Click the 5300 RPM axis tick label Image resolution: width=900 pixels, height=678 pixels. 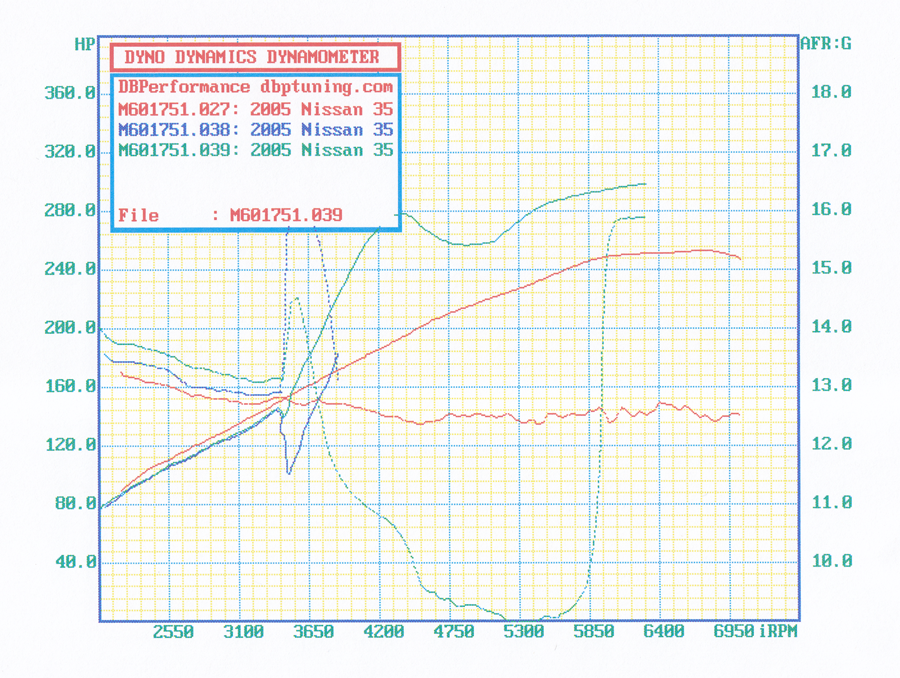click(523, 632)
